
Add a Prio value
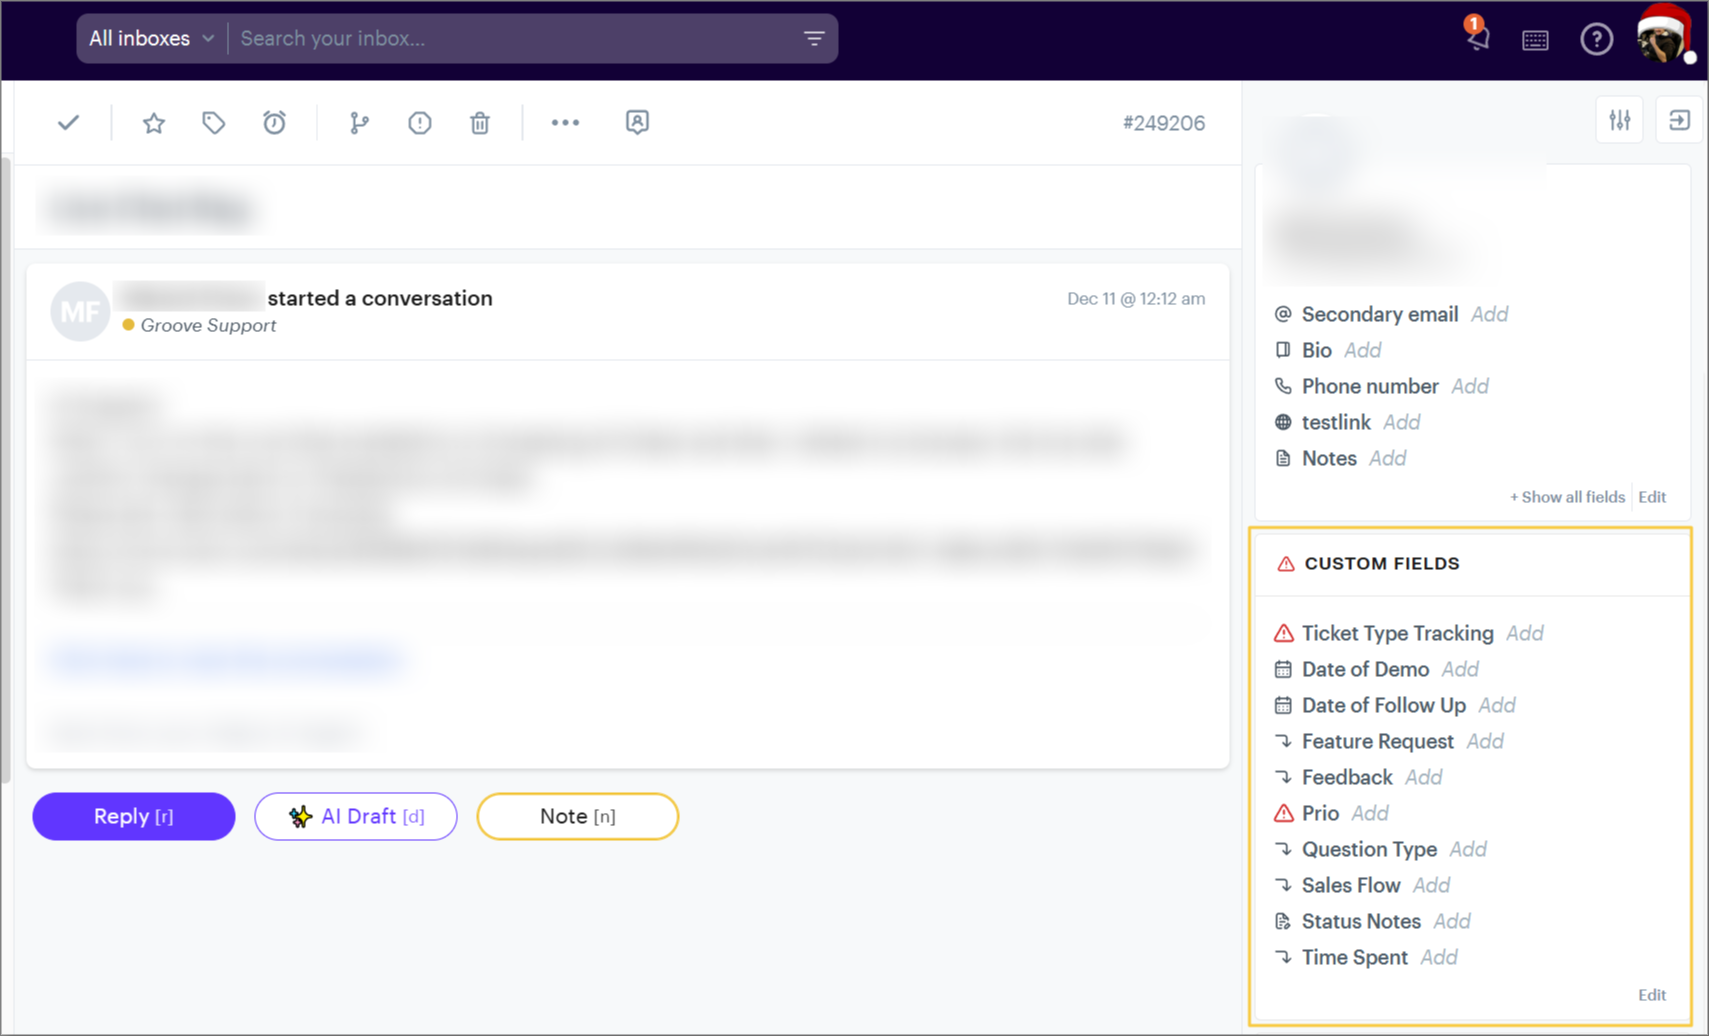tap(1370, 813)
